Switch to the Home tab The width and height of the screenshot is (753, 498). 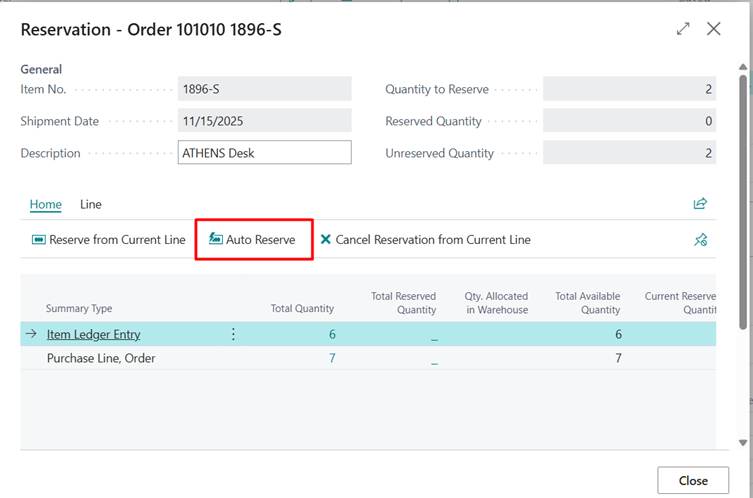[45, 204]
